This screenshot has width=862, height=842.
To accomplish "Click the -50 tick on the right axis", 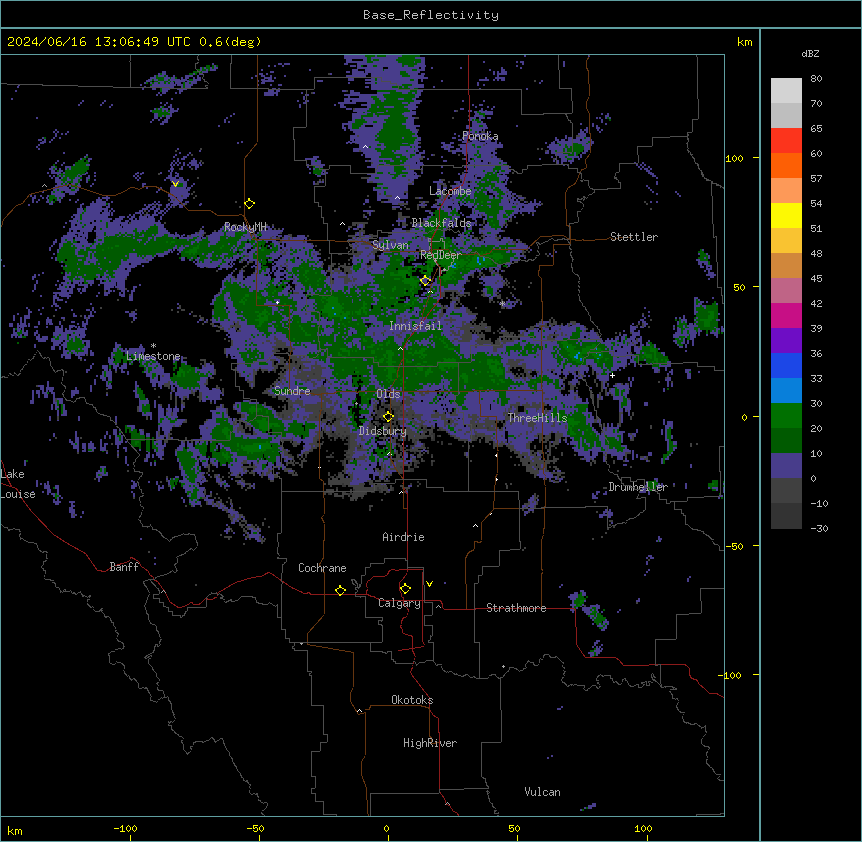I will pos(734,546).
